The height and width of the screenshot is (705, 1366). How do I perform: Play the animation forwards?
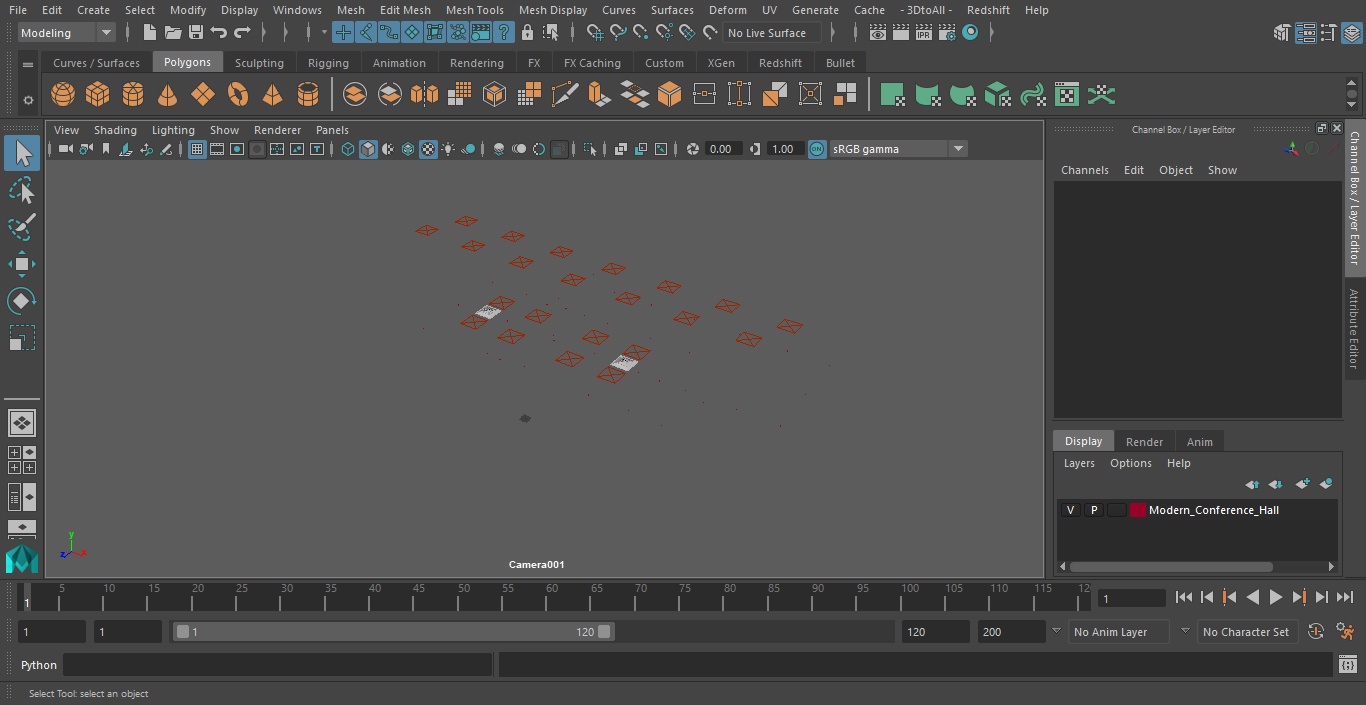point(1275,597)
